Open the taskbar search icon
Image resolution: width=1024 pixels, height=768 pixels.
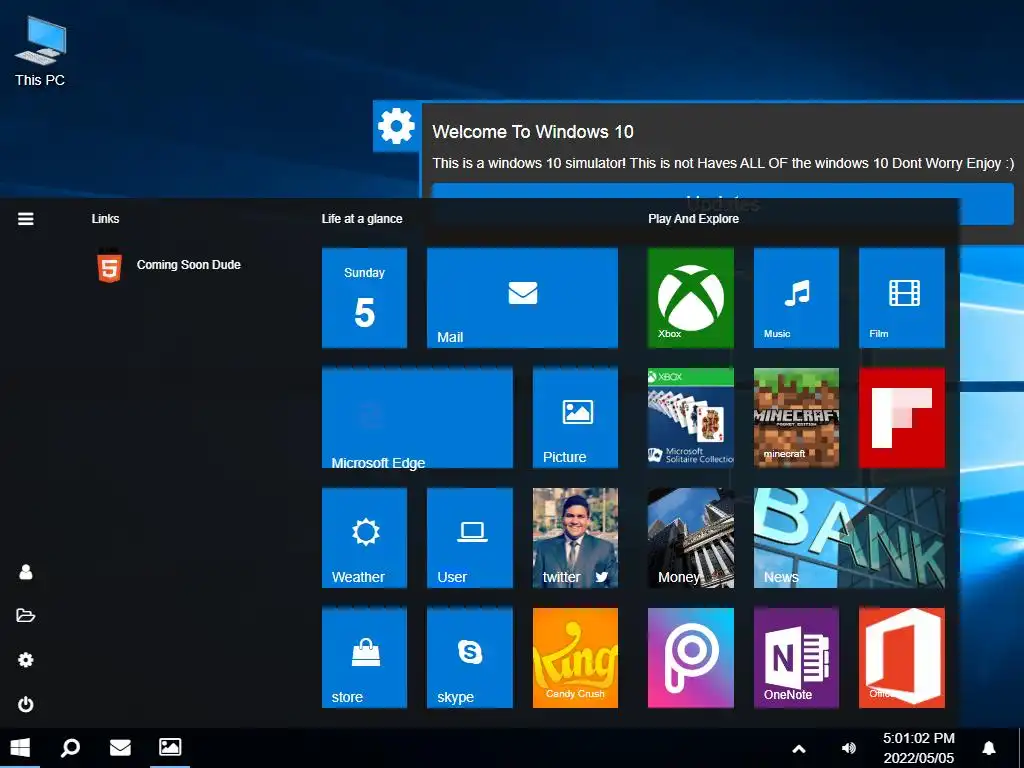[x=70, y=748]
